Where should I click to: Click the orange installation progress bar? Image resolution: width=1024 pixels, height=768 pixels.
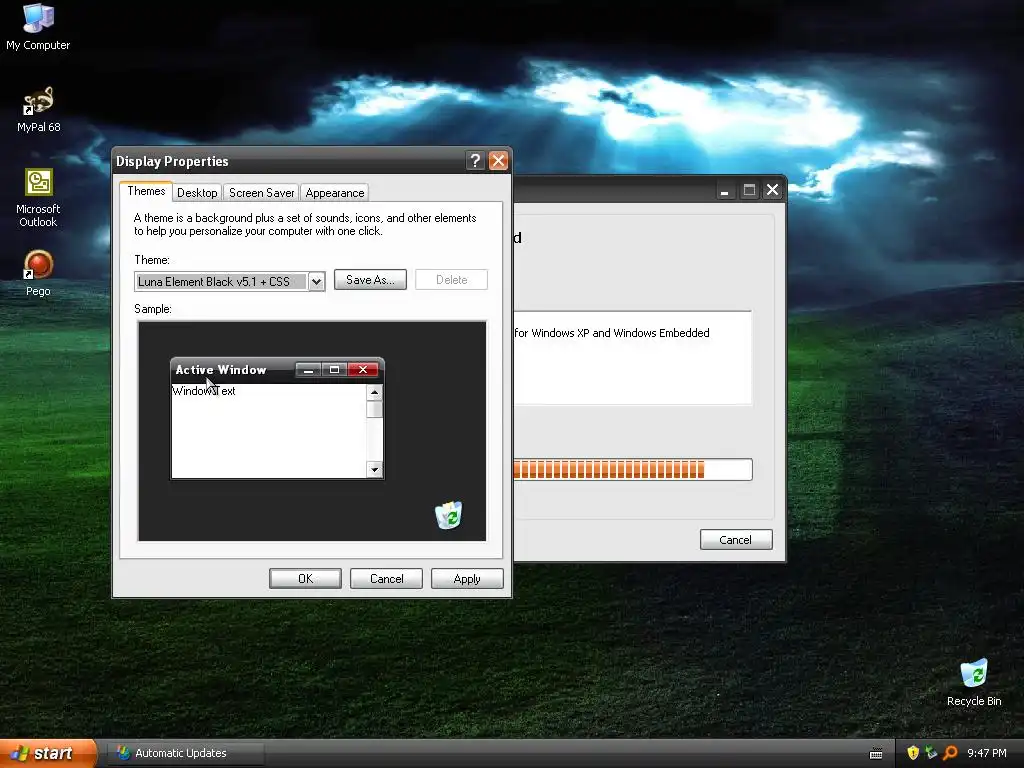633,470
